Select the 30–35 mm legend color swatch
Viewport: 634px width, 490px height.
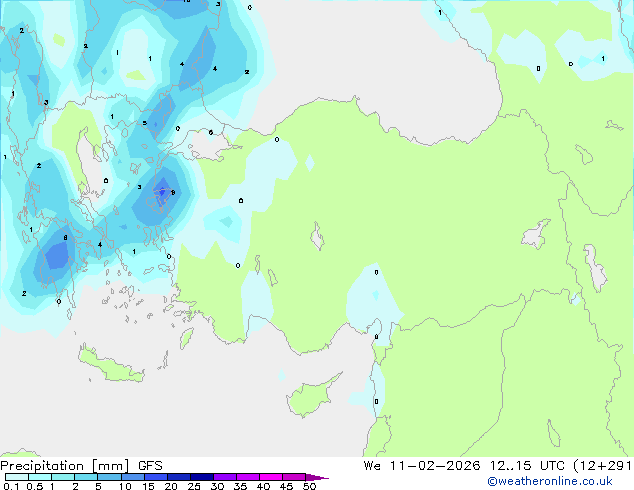pyautogui.click(x=224, y=477)
